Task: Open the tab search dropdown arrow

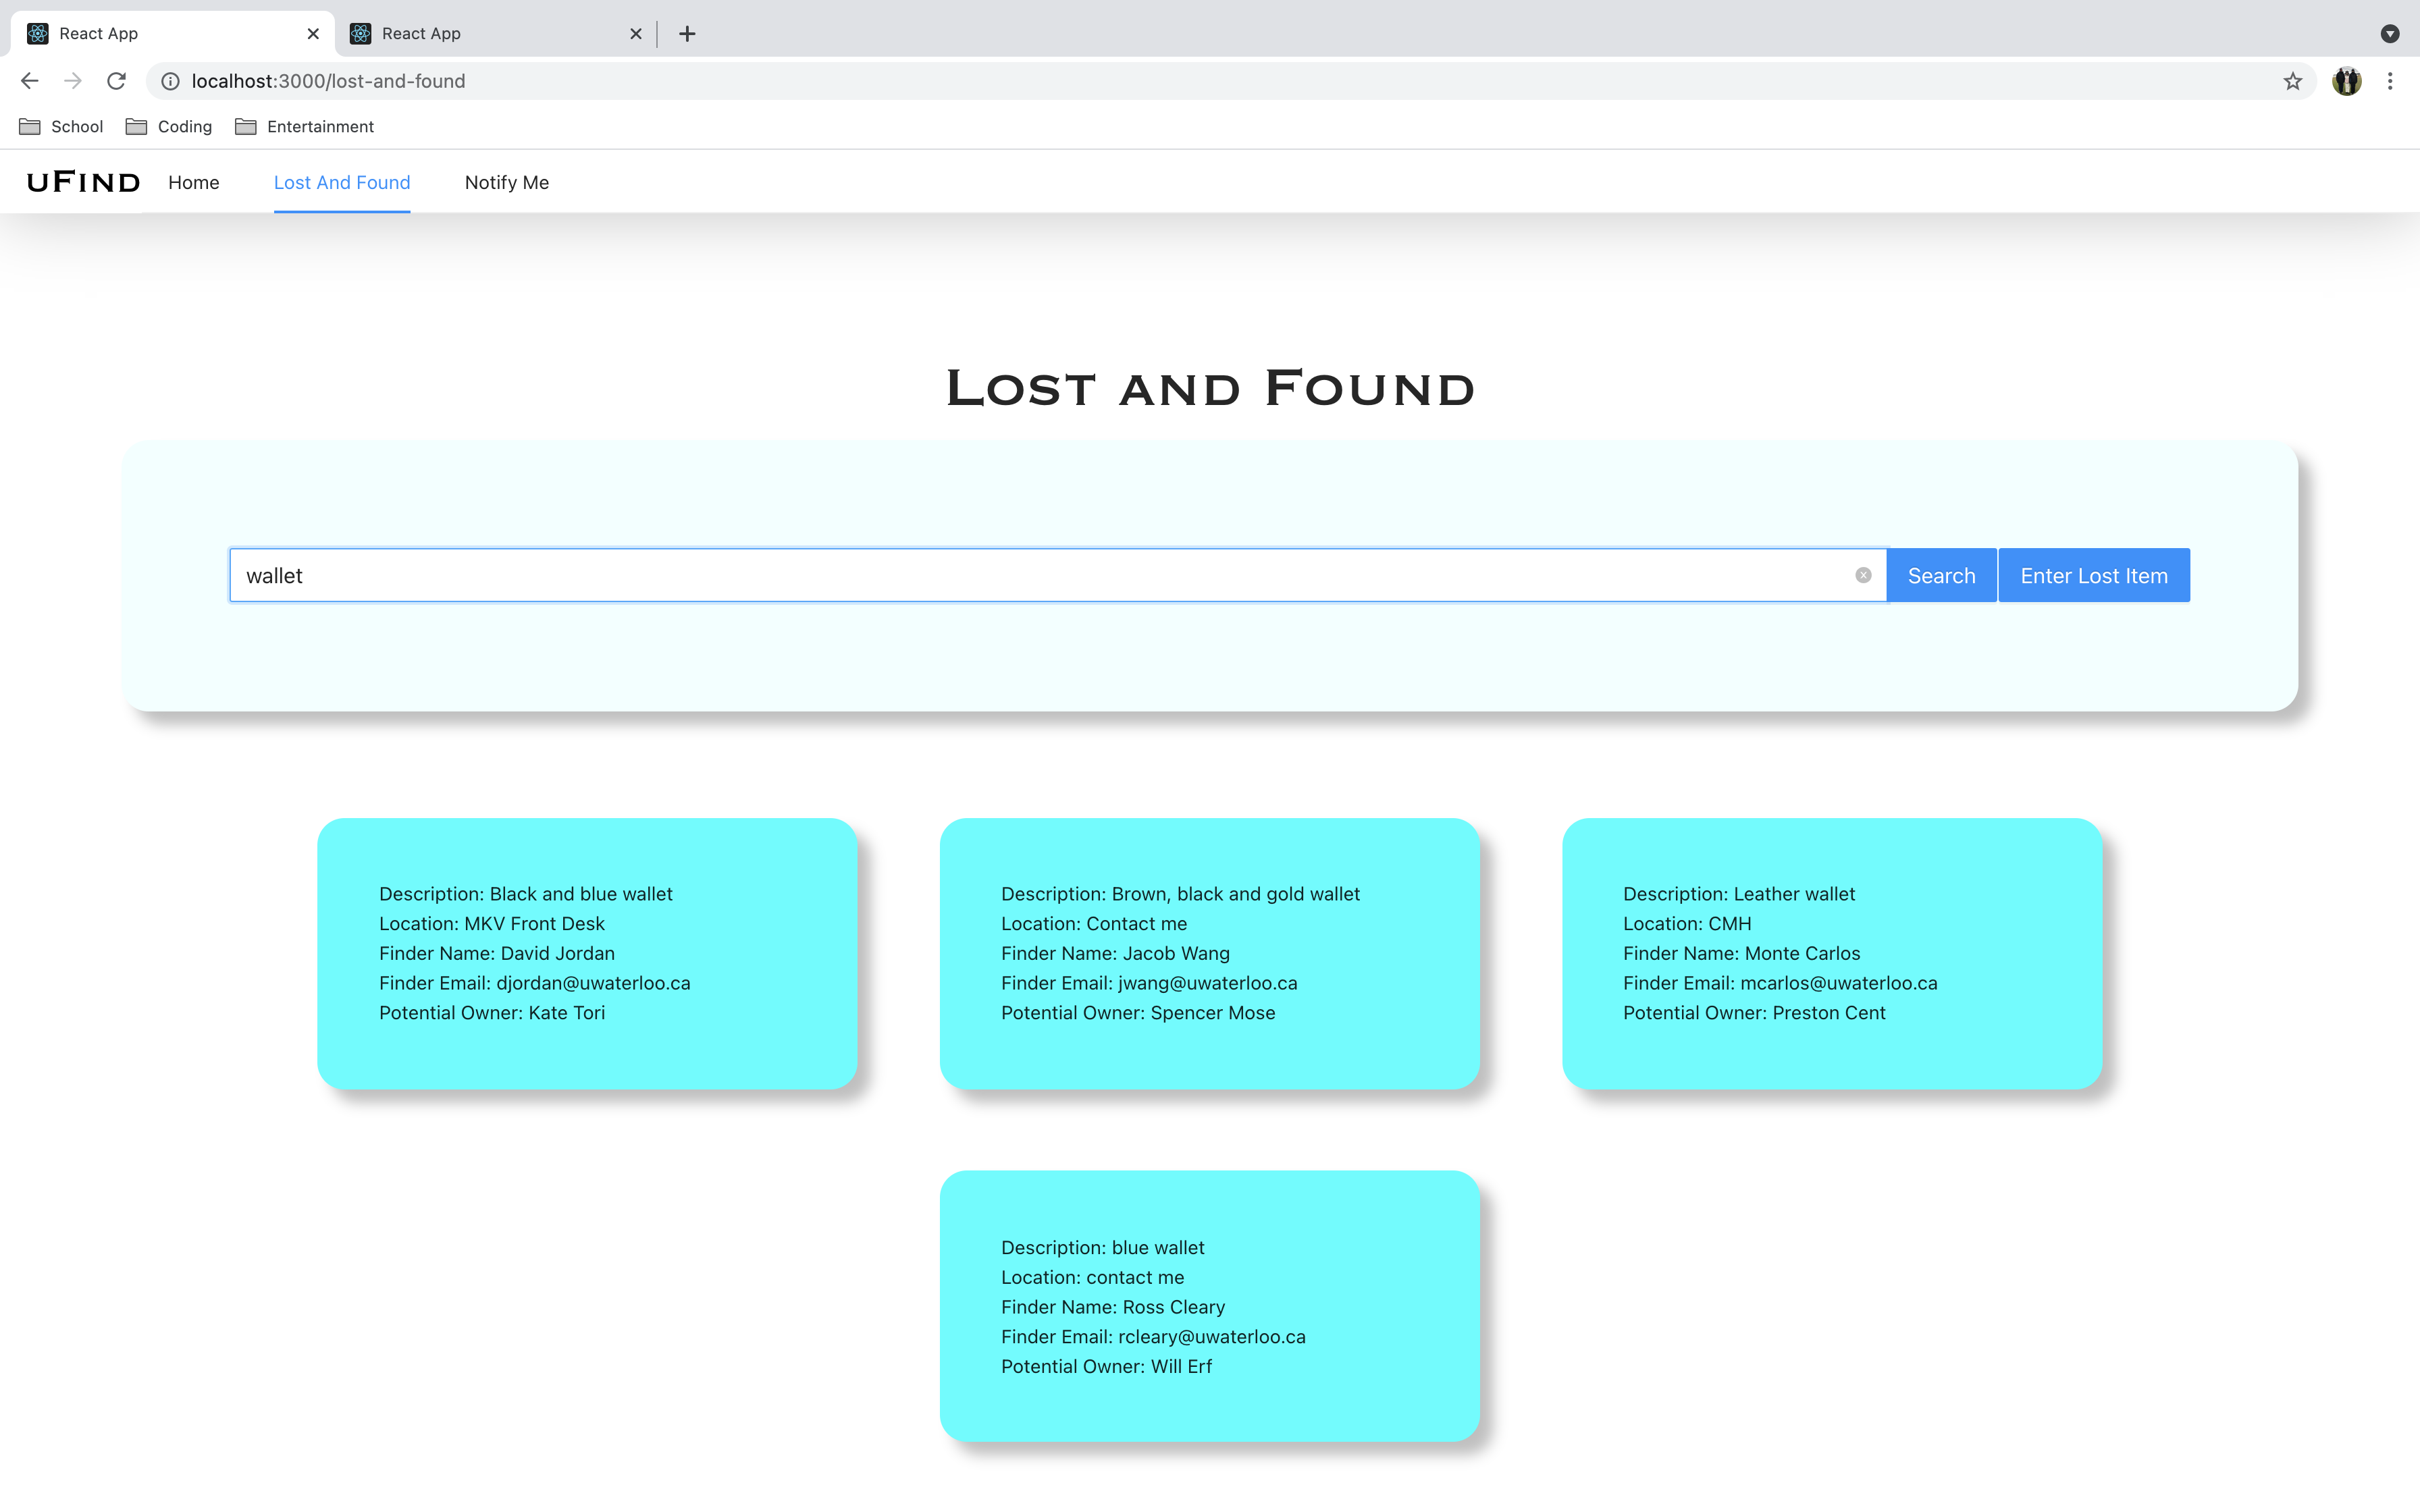Action: (2390, 34)
